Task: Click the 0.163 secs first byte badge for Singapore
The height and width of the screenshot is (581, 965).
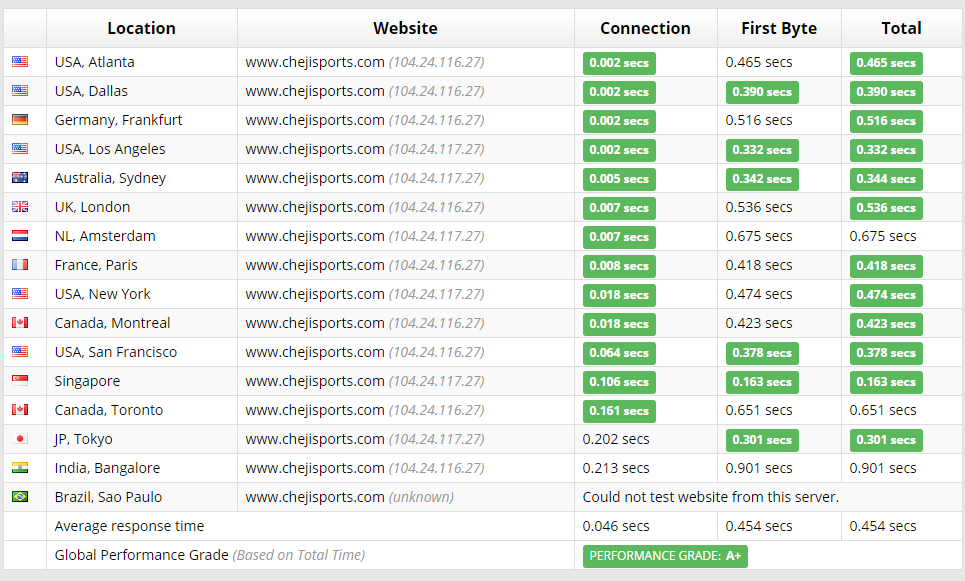Action: (x=762, y=382)
